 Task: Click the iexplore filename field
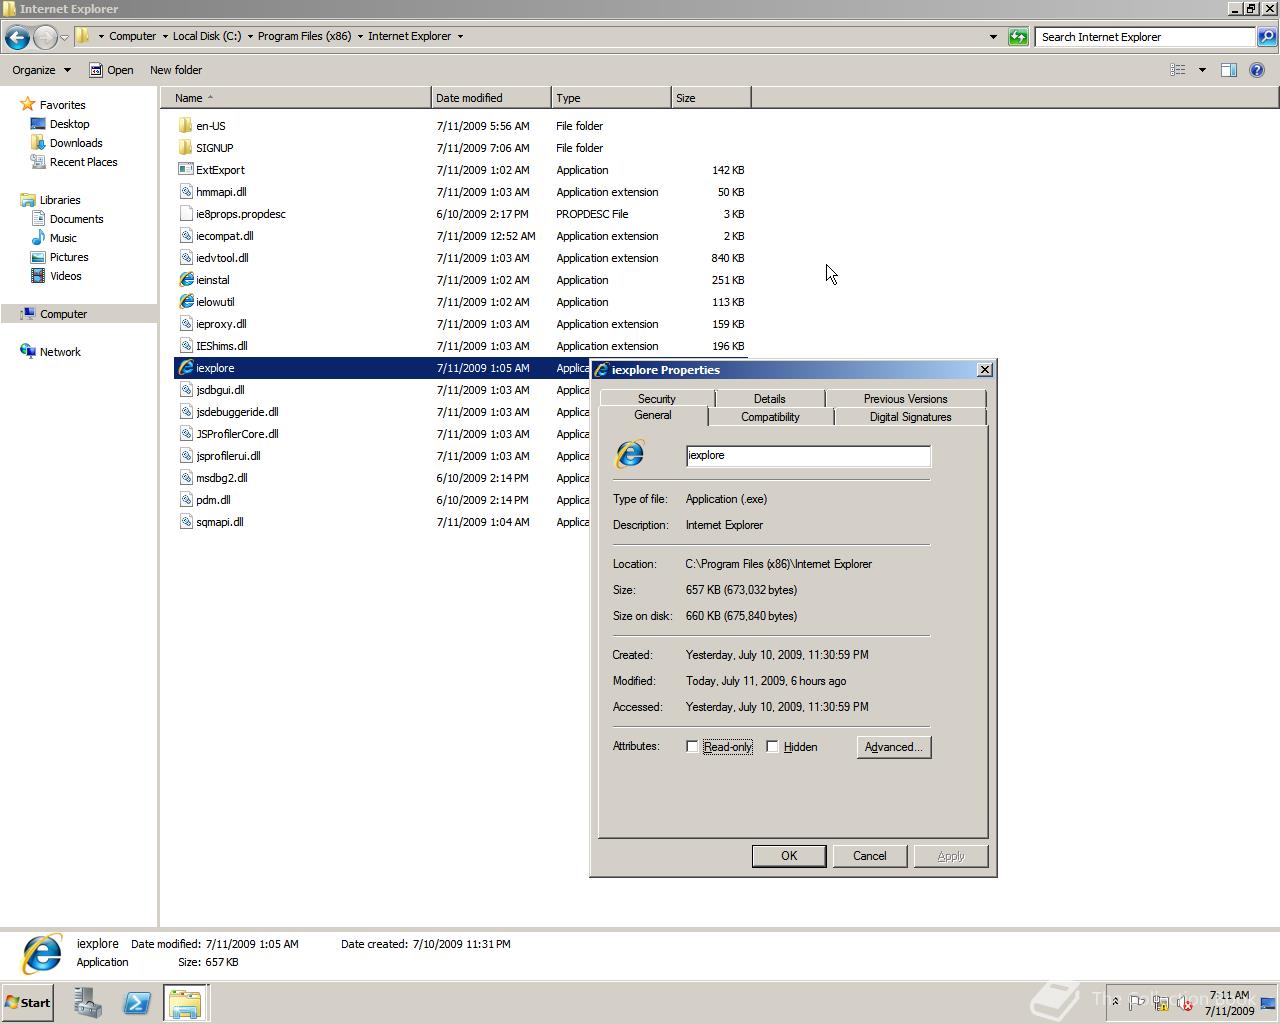pos(808,455)
